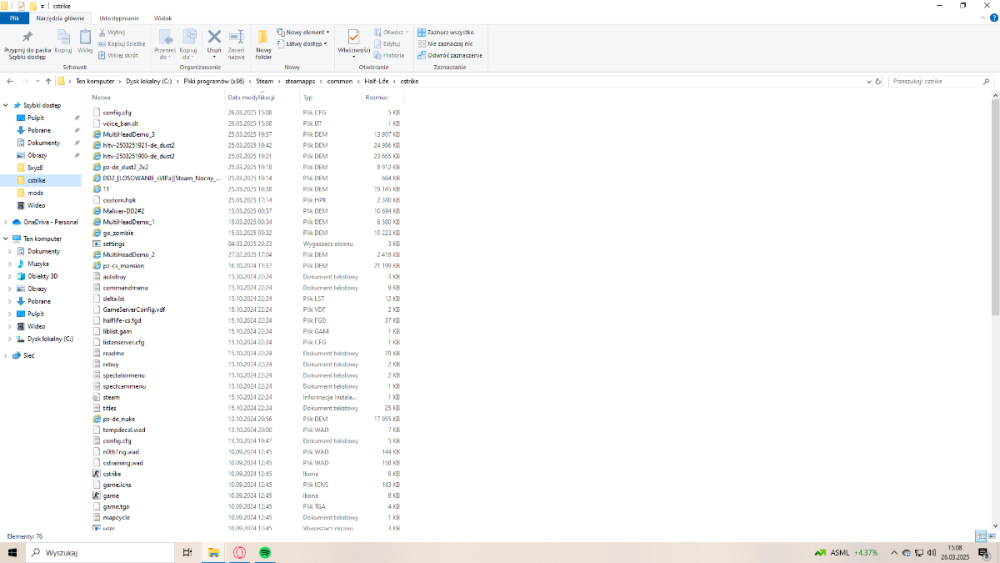
Task: Open the Nowy element dropdown
Action: pyautogui.click(x=303, y=32)
